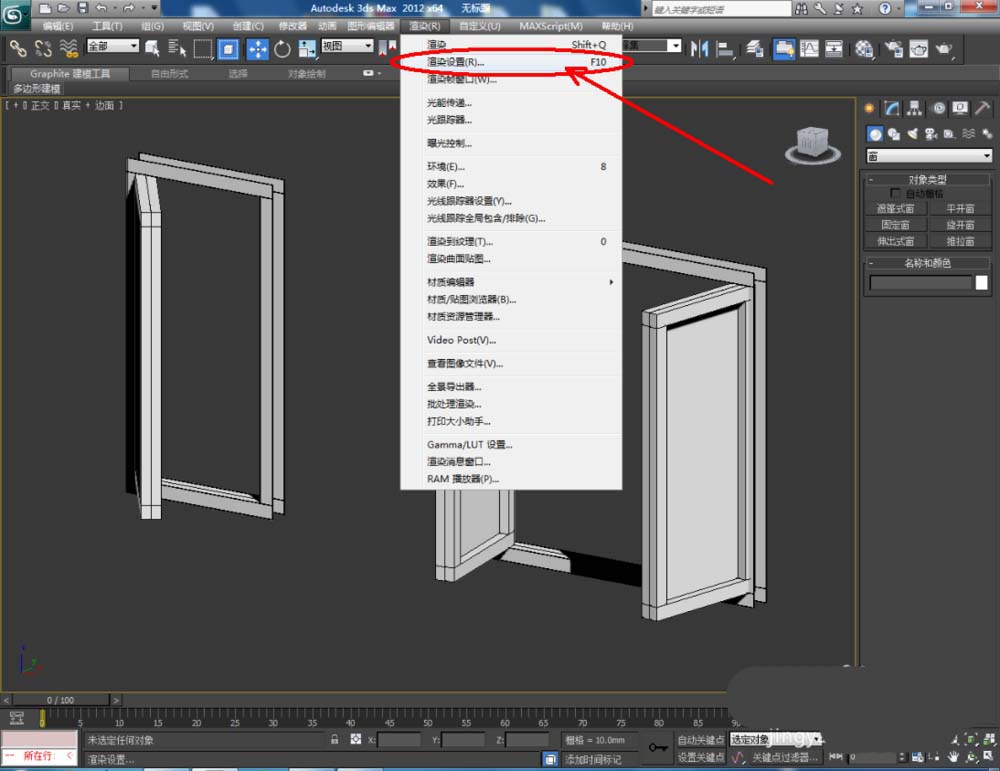This screenshot has height=771, width=1000.
Task: Open the quick access toolbar dropdown arrow
Action: click(x=154, y=8)
